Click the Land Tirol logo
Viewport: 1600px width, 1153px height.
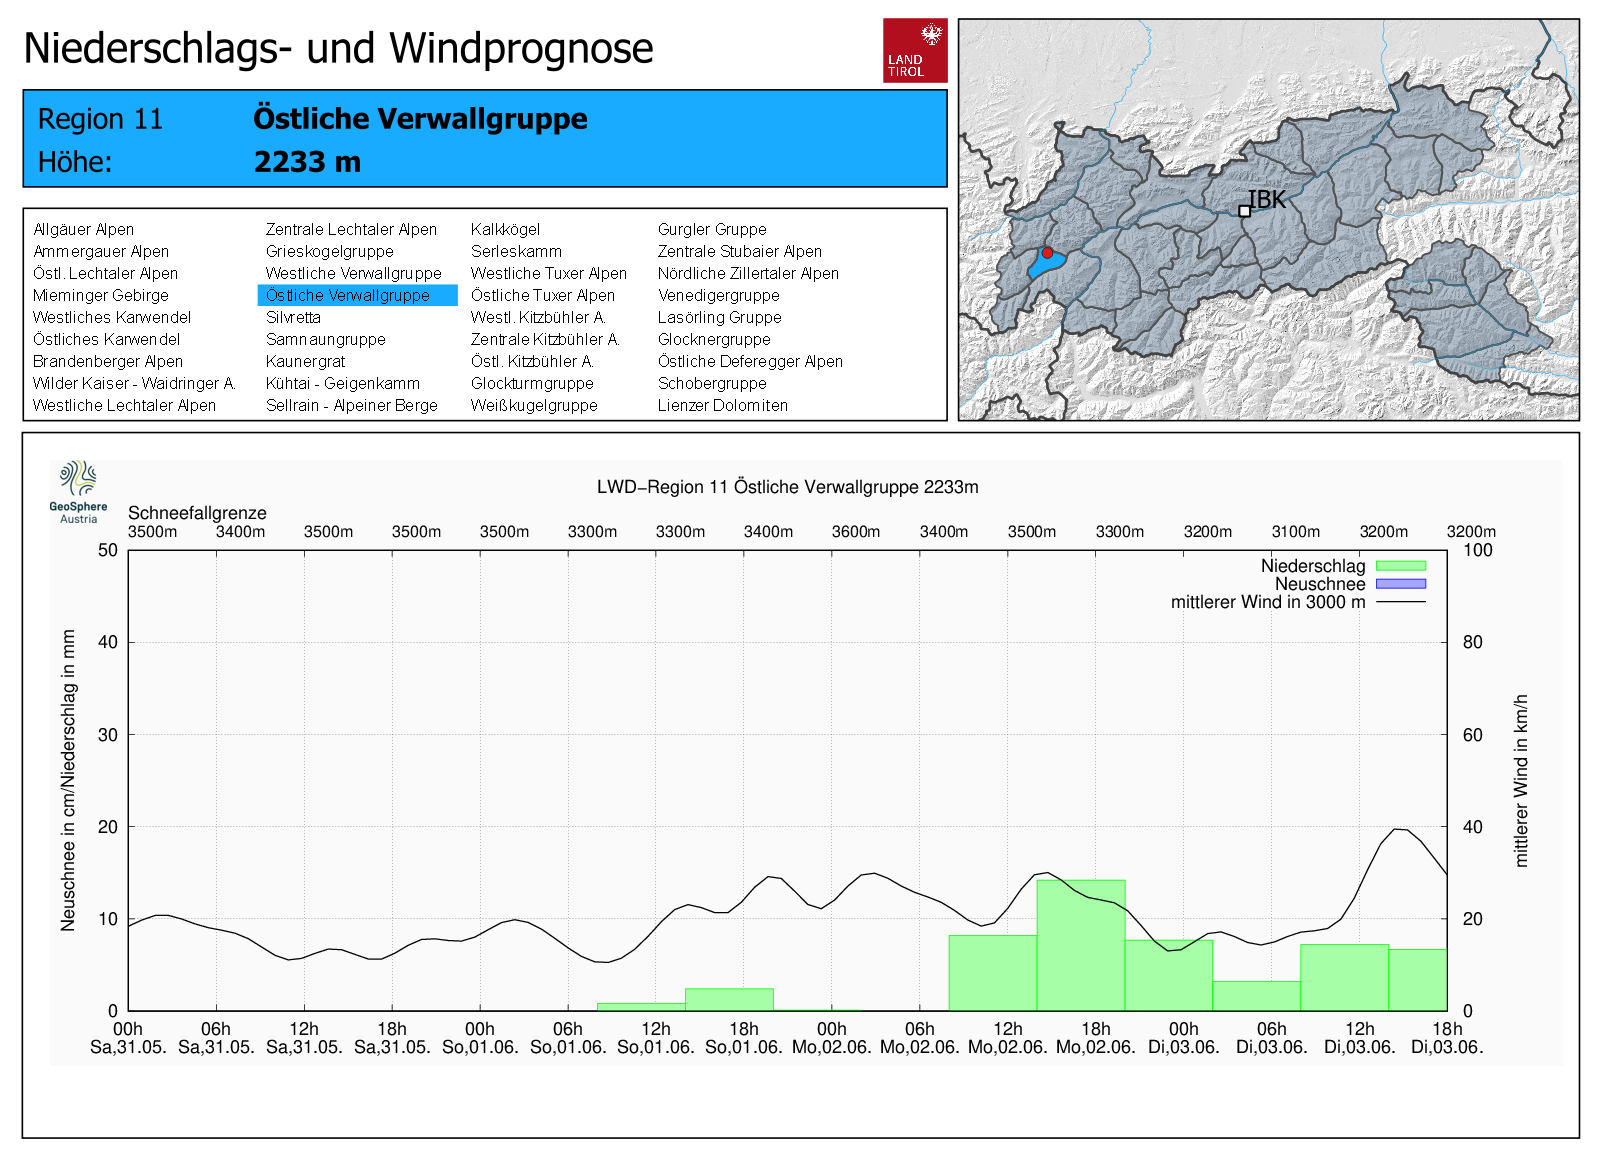point(914,50)
